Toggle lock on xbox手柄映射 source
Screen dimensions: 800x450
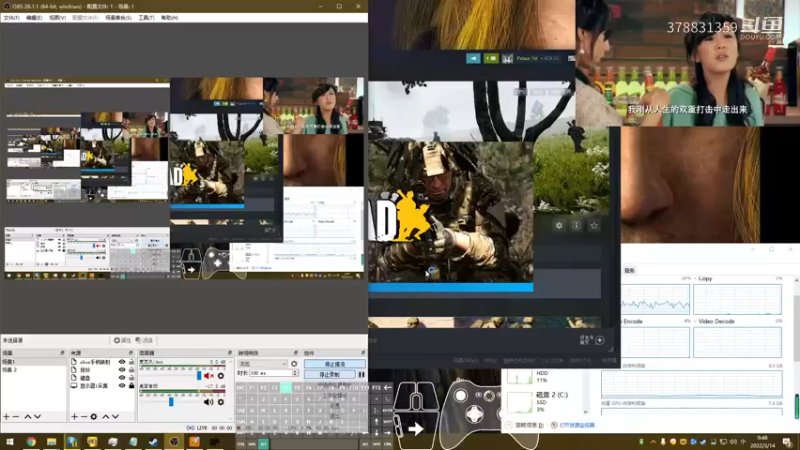tap(131, 362)
